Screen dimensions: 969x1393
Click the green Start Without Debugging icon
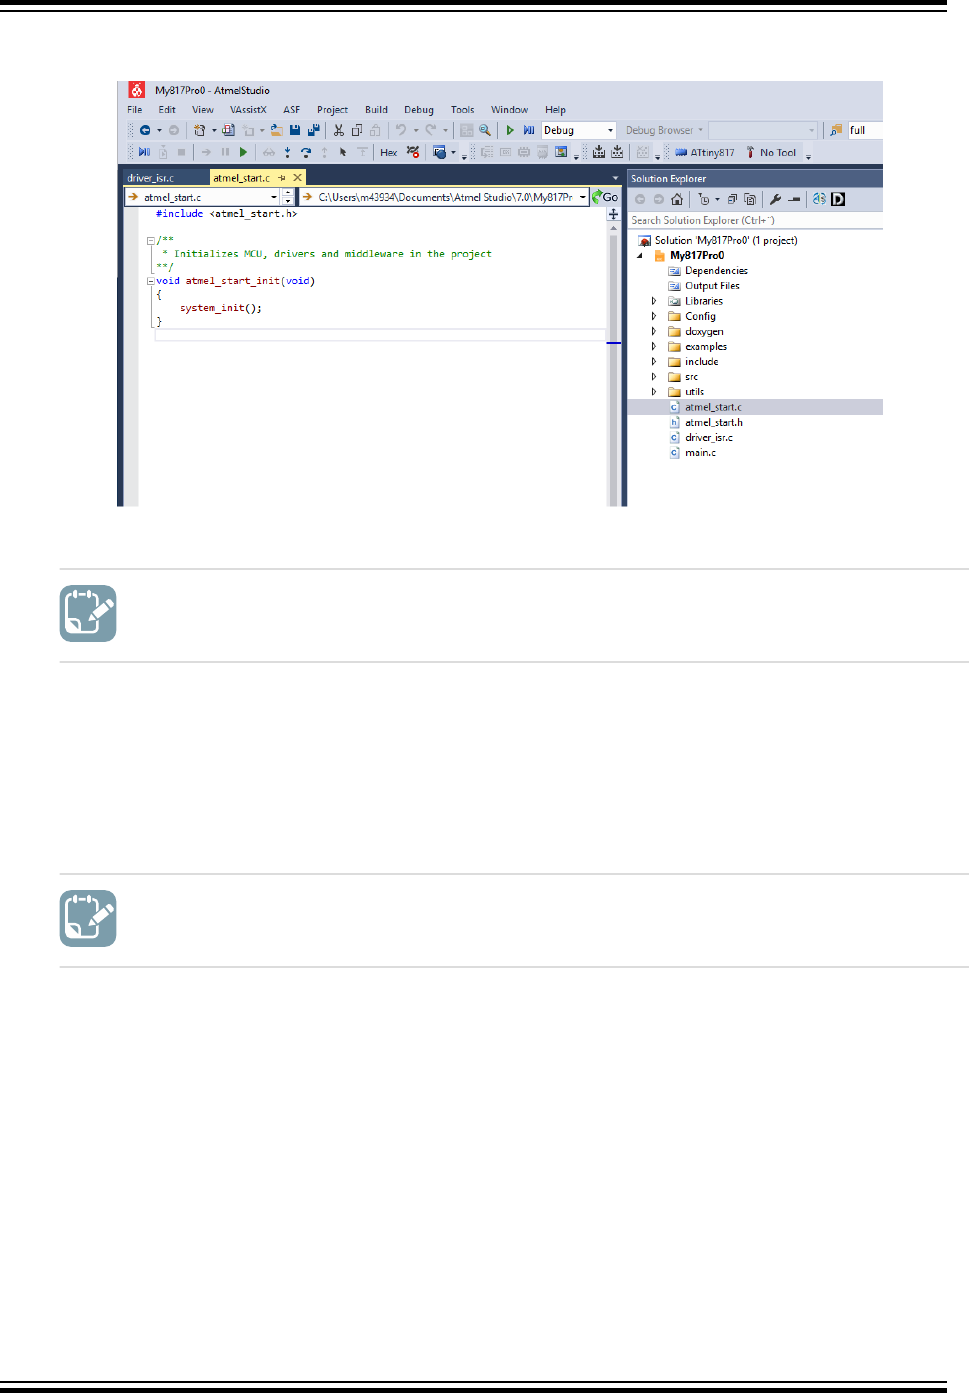coord(510,130)
